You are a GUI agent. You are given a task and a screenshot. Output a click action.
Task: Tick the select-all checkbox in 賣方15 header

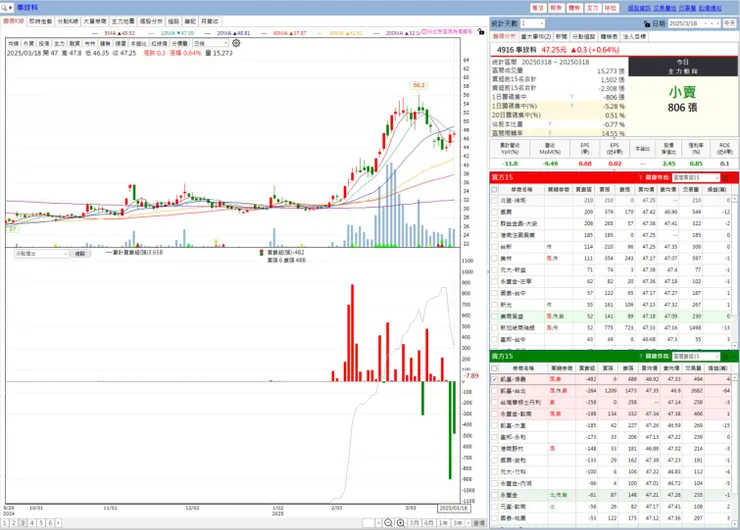(x=494, y=368)
